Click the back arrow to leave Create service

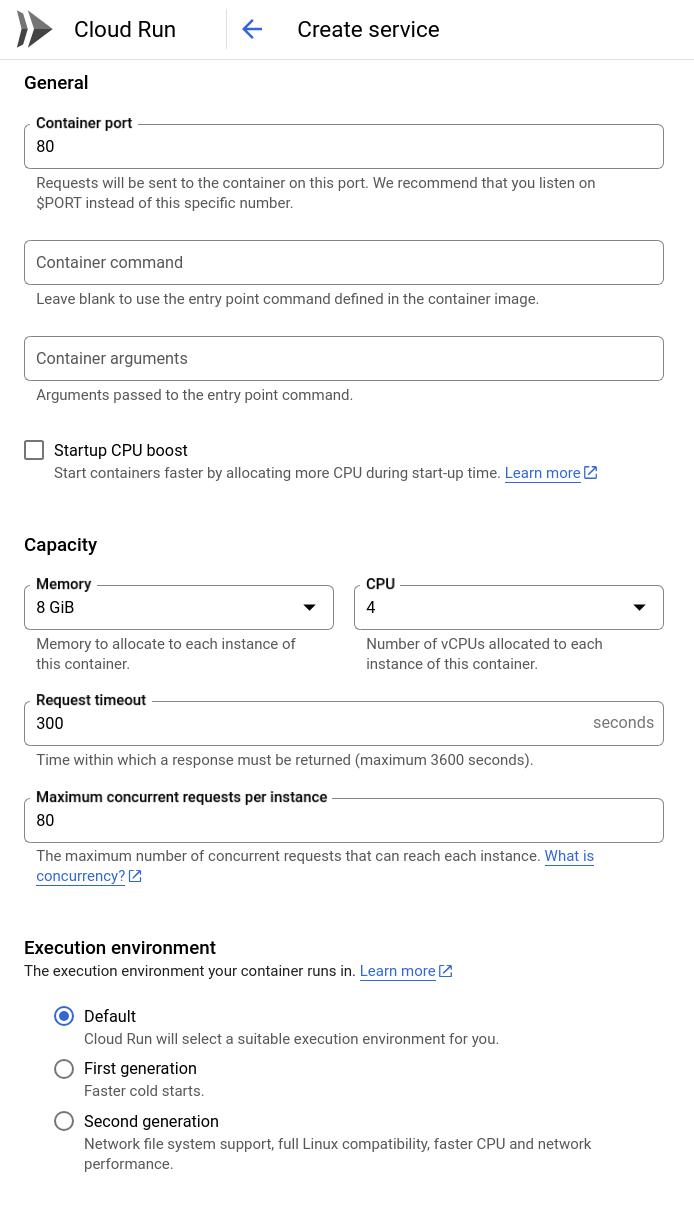252,29
